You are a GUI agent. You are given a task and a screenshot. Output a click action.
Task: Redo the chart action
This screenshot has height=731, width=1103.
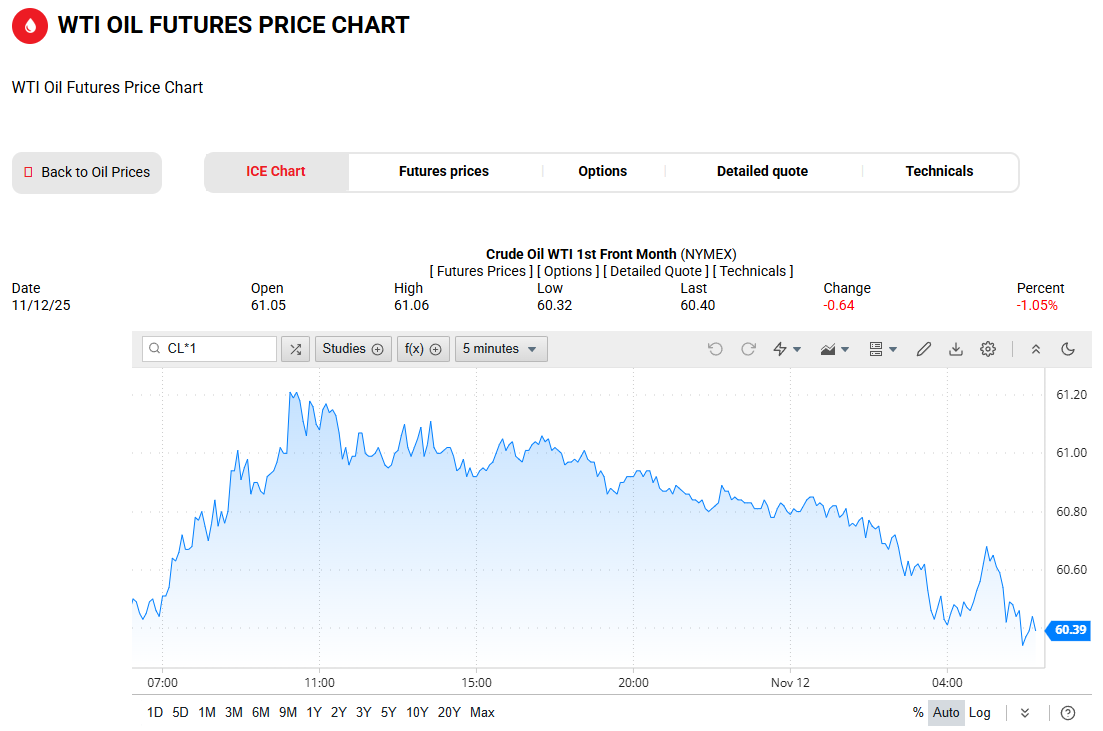point(748,349)
